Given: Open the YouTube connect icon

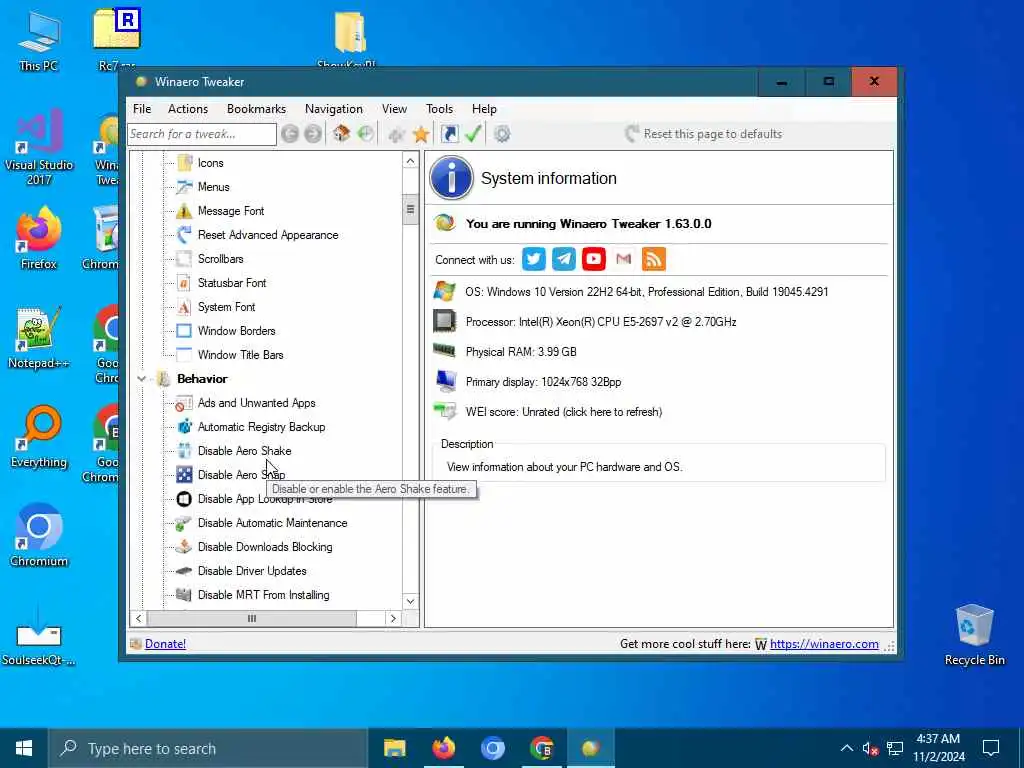Looking at the screenshot, I should [594, 259].
